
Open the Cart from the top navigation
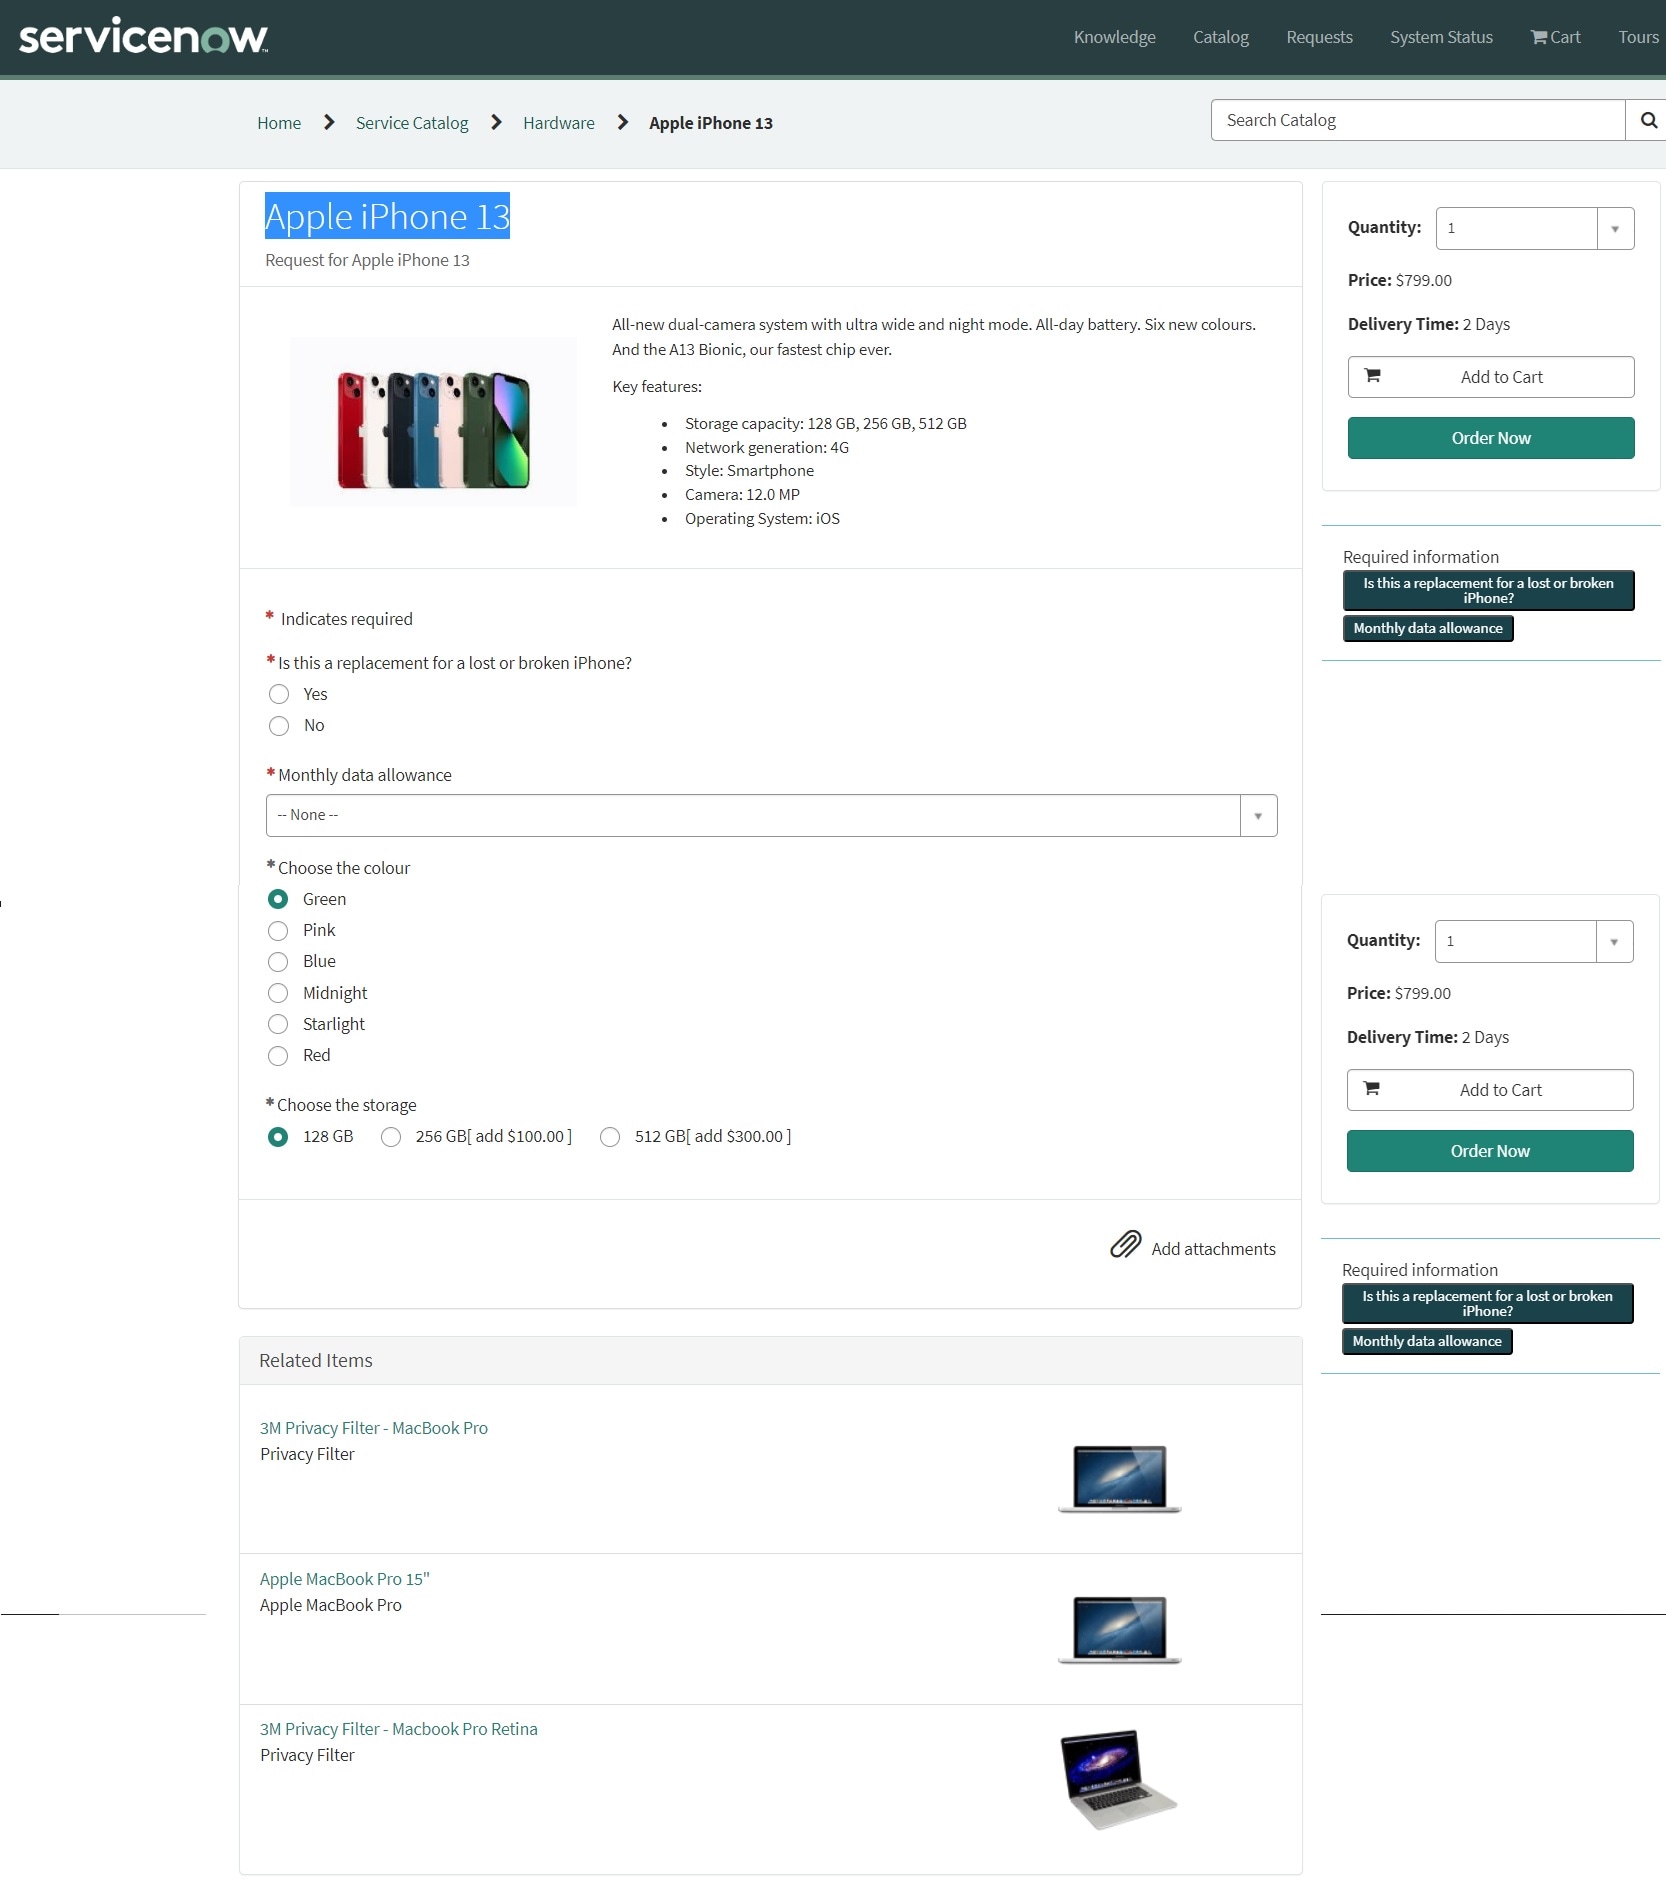(x=1554, y=37)
